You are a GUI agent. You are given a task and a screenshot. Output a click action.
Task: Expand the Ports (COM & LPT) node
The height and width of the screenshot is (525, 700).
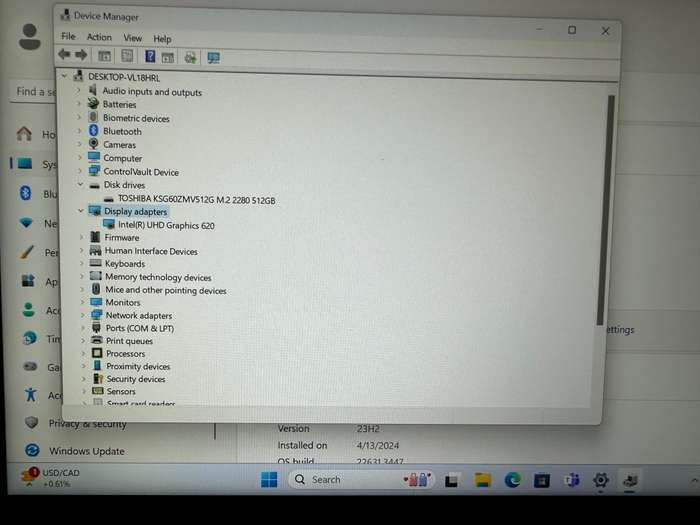(x=83, y=328)
